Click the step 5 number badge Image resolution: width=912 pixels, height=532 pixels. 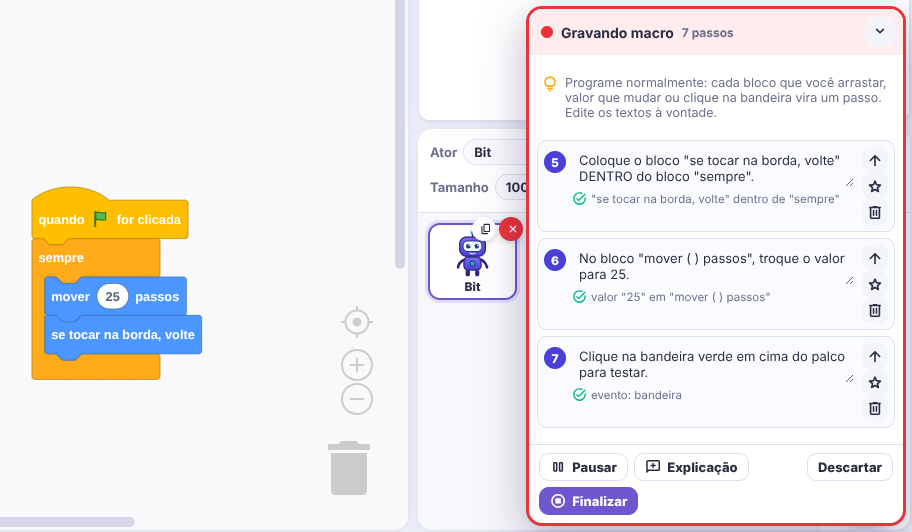[555, 162]
